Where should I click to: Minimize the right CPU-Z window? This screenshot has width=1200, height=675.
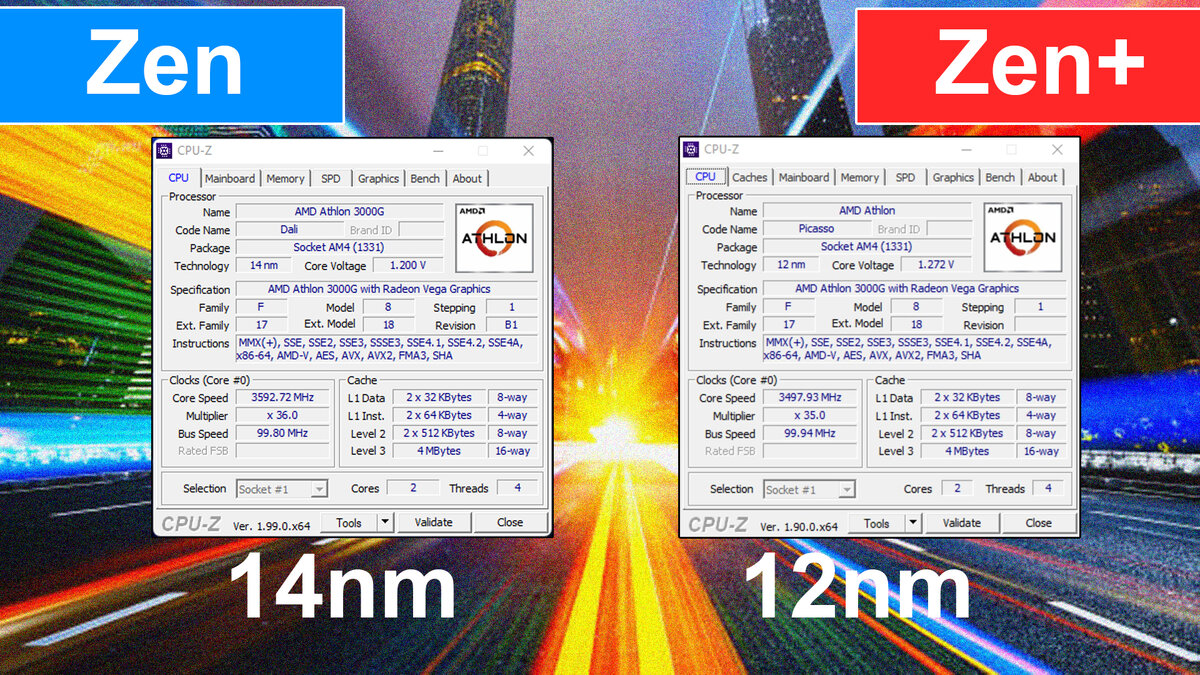click(x=965, y=150)
